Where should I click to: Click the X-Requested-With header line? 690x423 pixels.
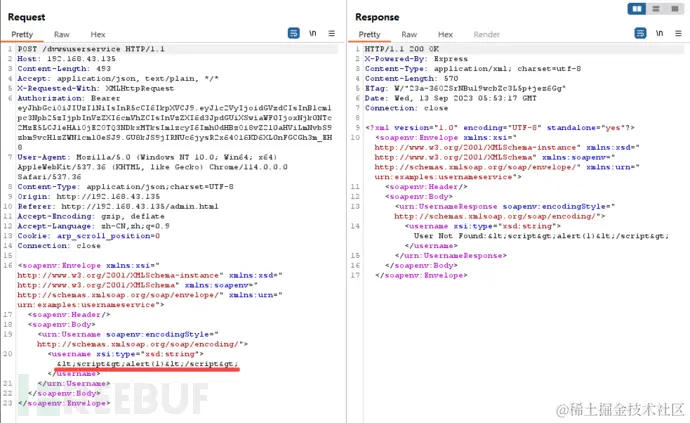click(95, 88)
